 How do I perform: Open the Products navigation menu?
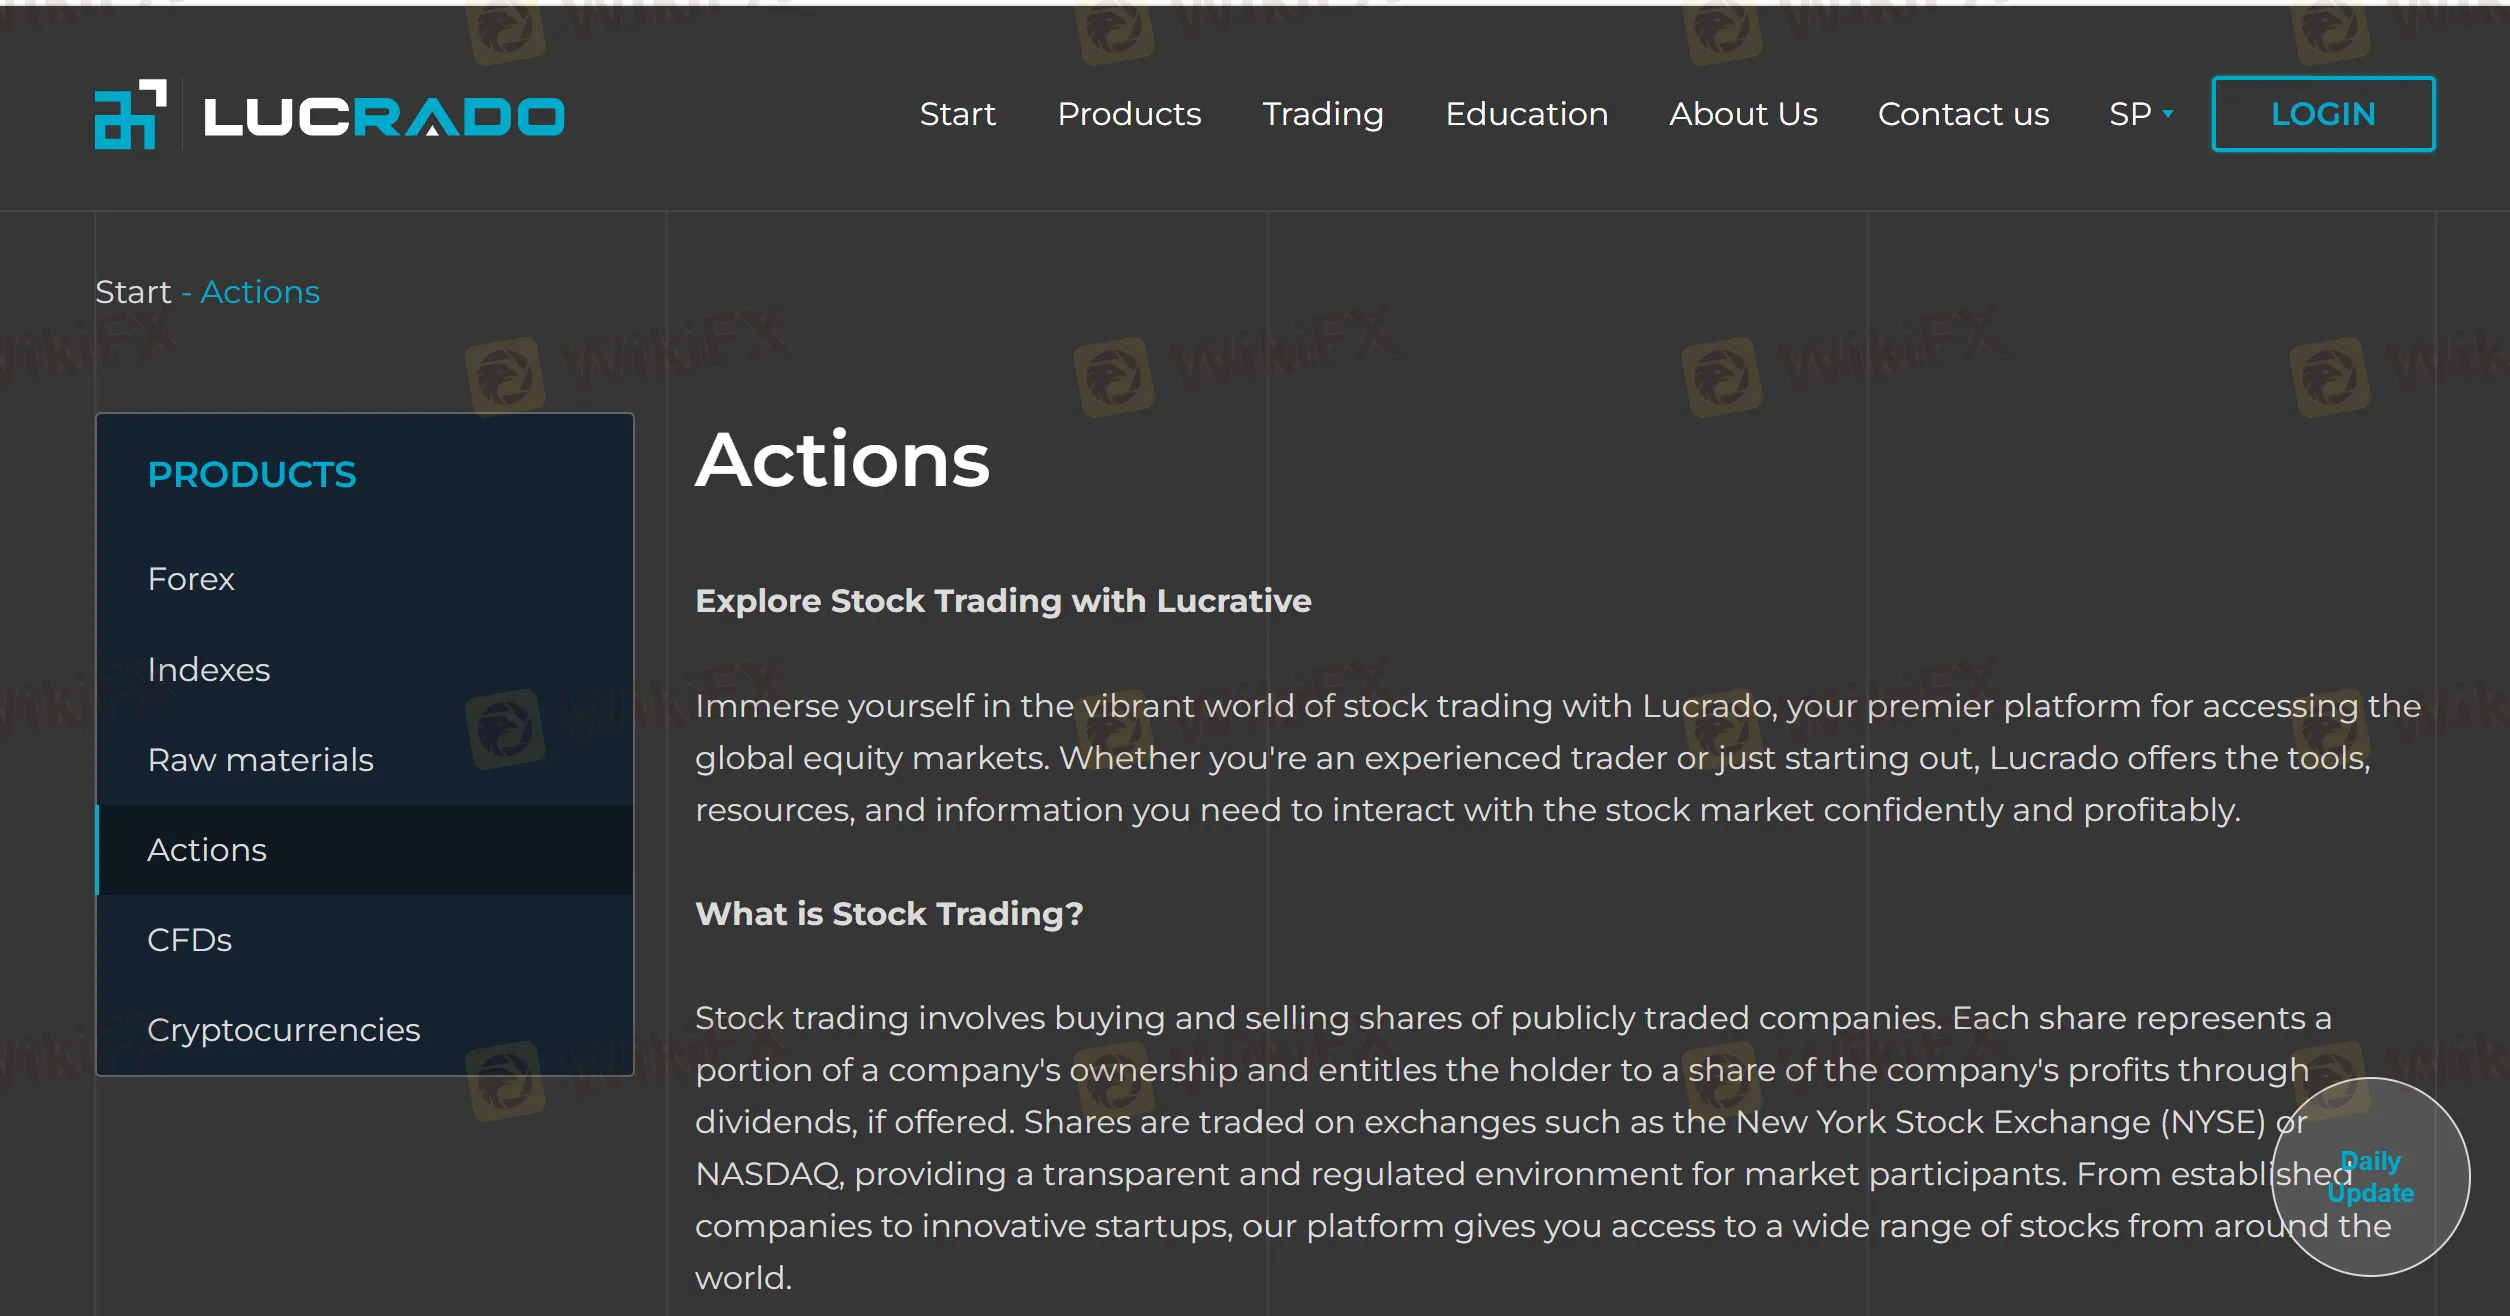pos(1129,114)
